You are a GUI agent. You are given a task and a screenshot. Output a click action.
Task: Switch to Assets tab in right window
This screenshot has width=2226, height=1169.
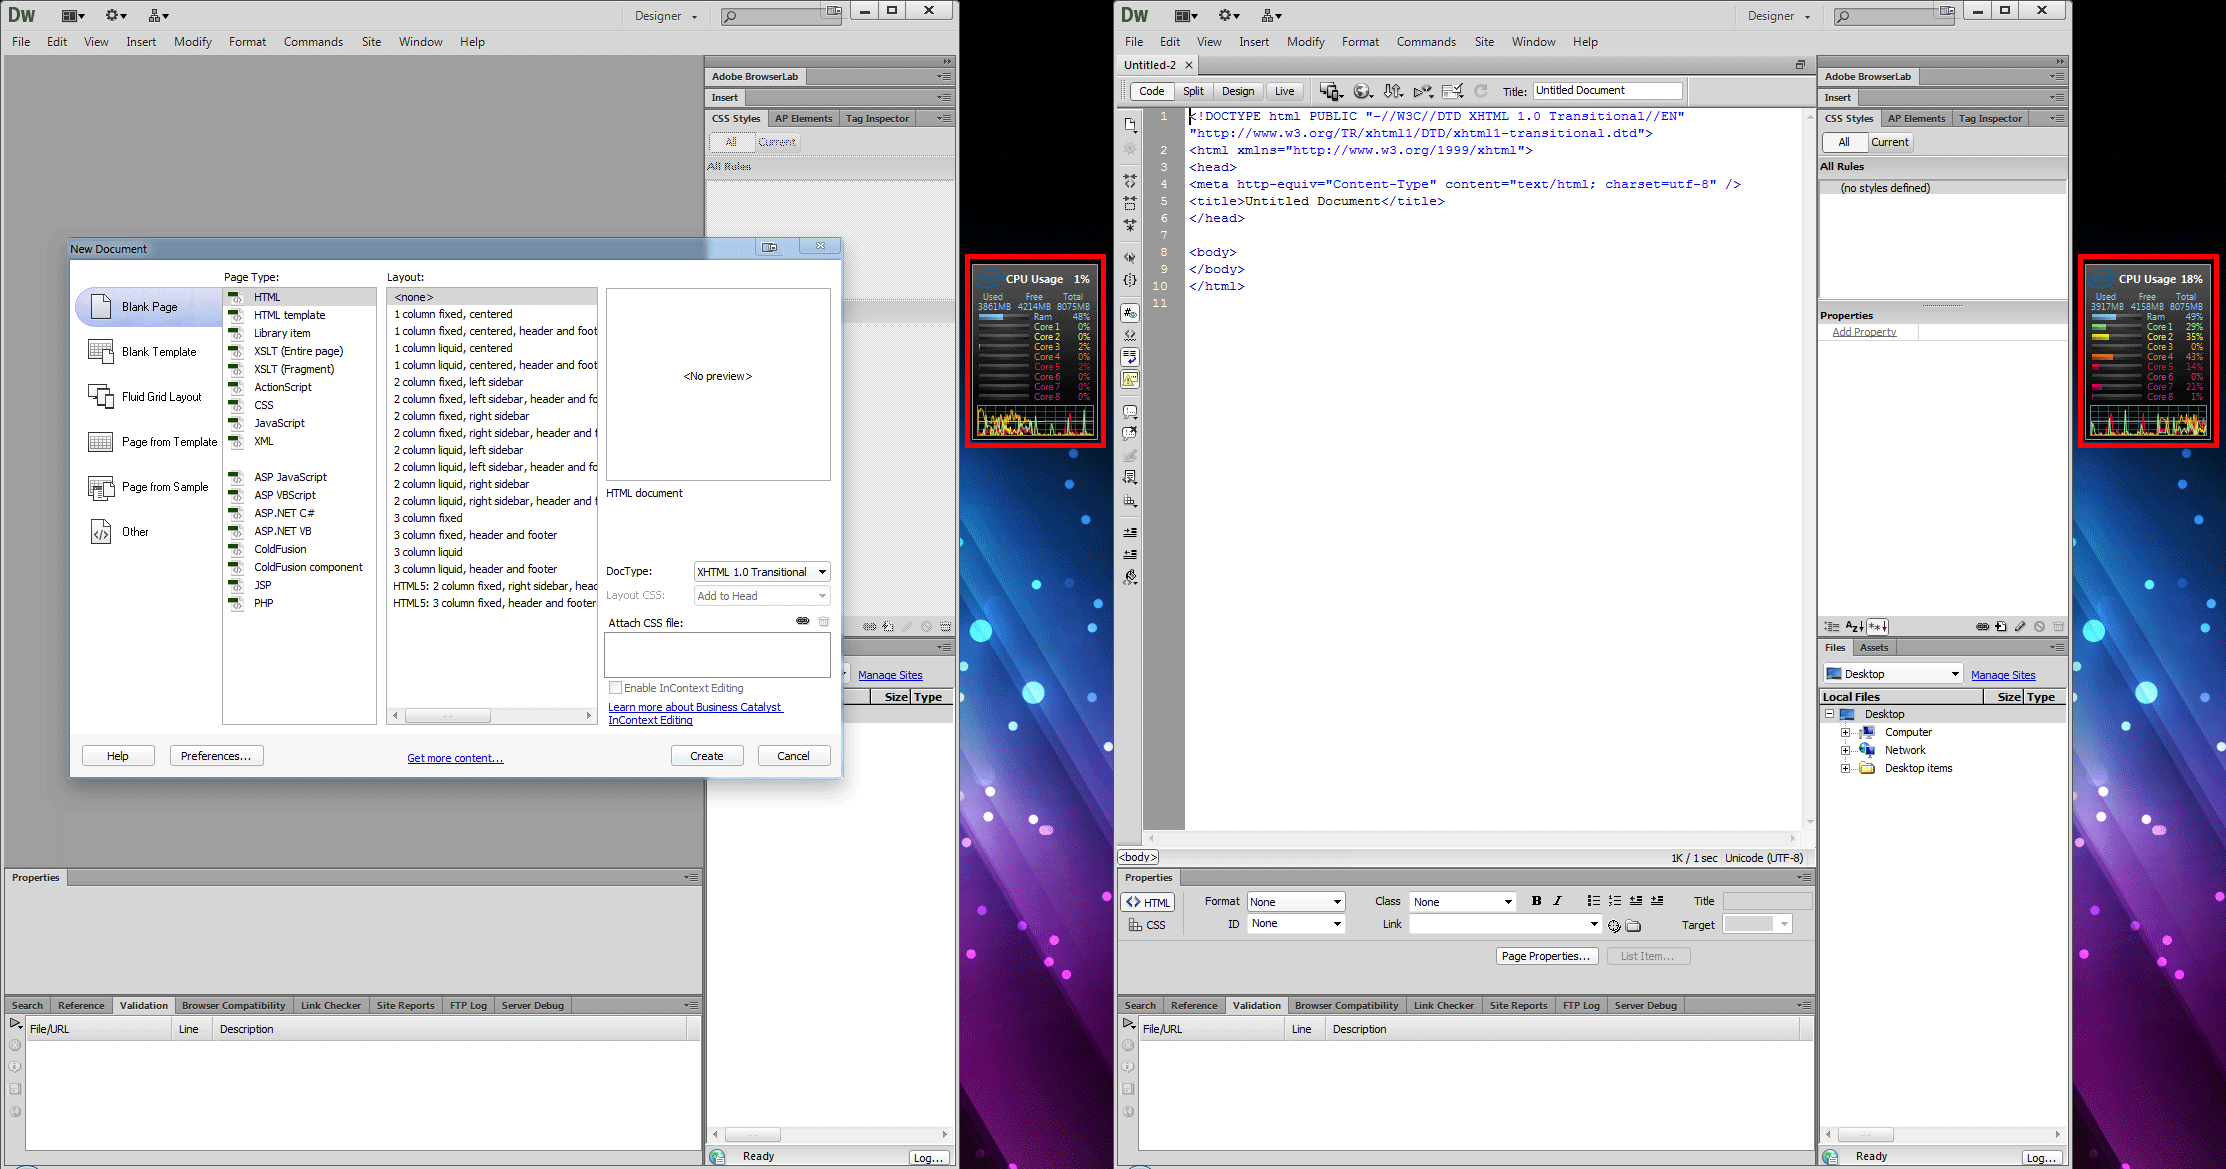[x=1874, y=648]
